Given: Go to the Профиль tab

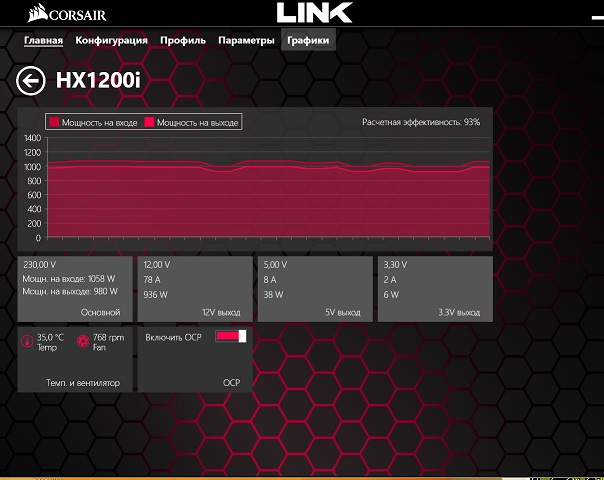Looking at the screenshot, I should pyautogui.click(x=183, y=41).
